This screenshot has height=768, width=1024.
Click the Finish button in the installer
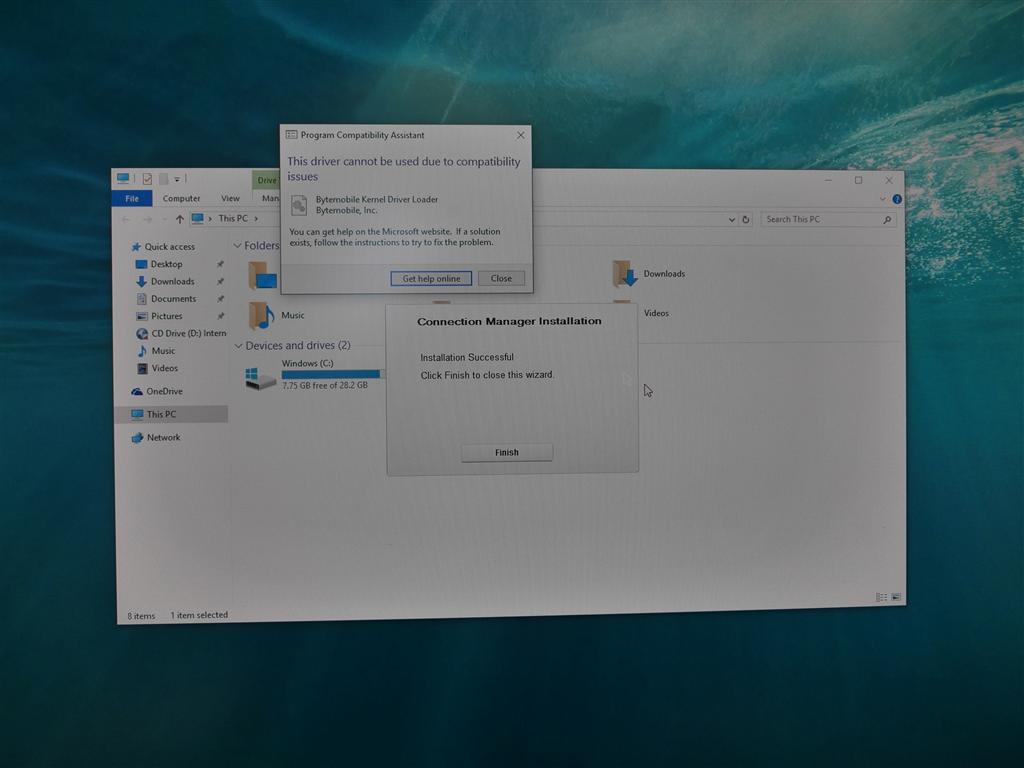tap(506, 452)
